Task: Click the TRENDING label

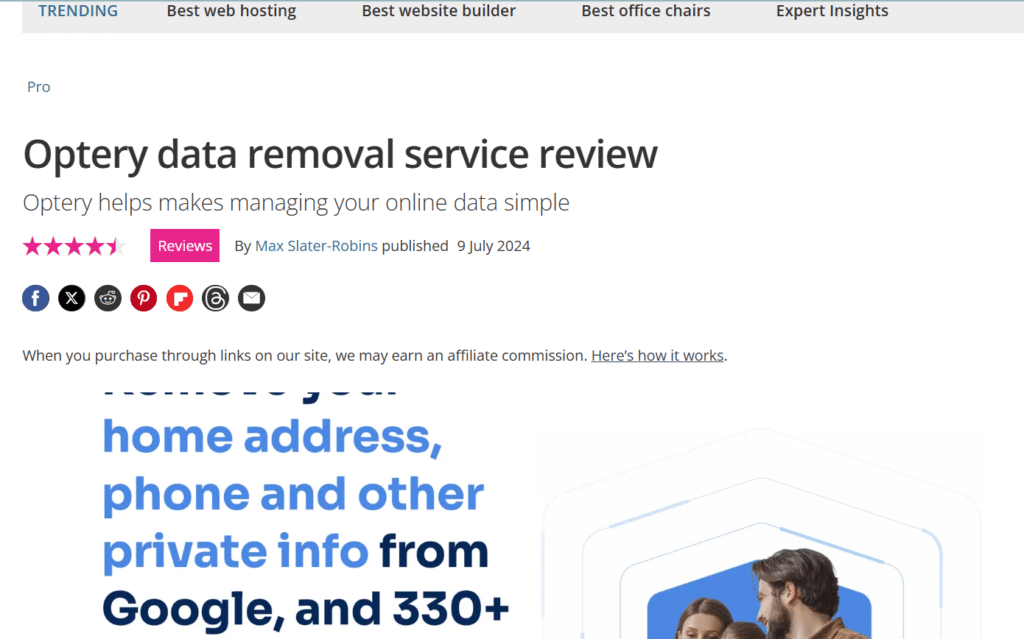Action: pos(78,11)
